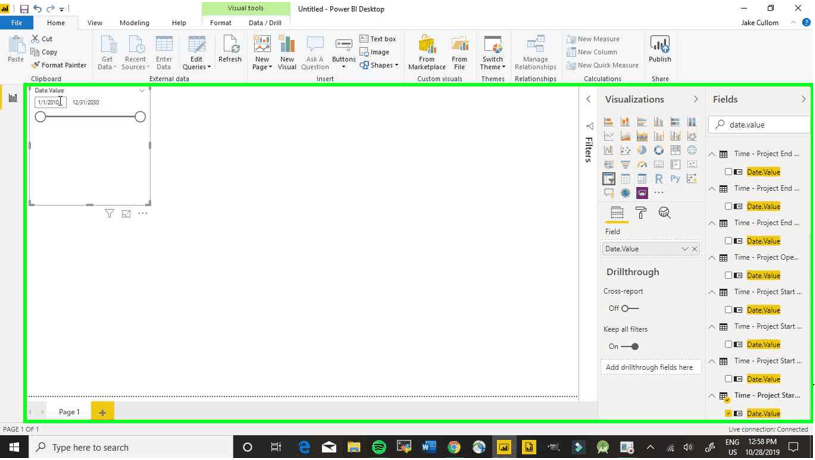The height and width of the screenshot is (460, 815).
Task: Select the Clustered column chart visualization
Action: tap(659, 122)
